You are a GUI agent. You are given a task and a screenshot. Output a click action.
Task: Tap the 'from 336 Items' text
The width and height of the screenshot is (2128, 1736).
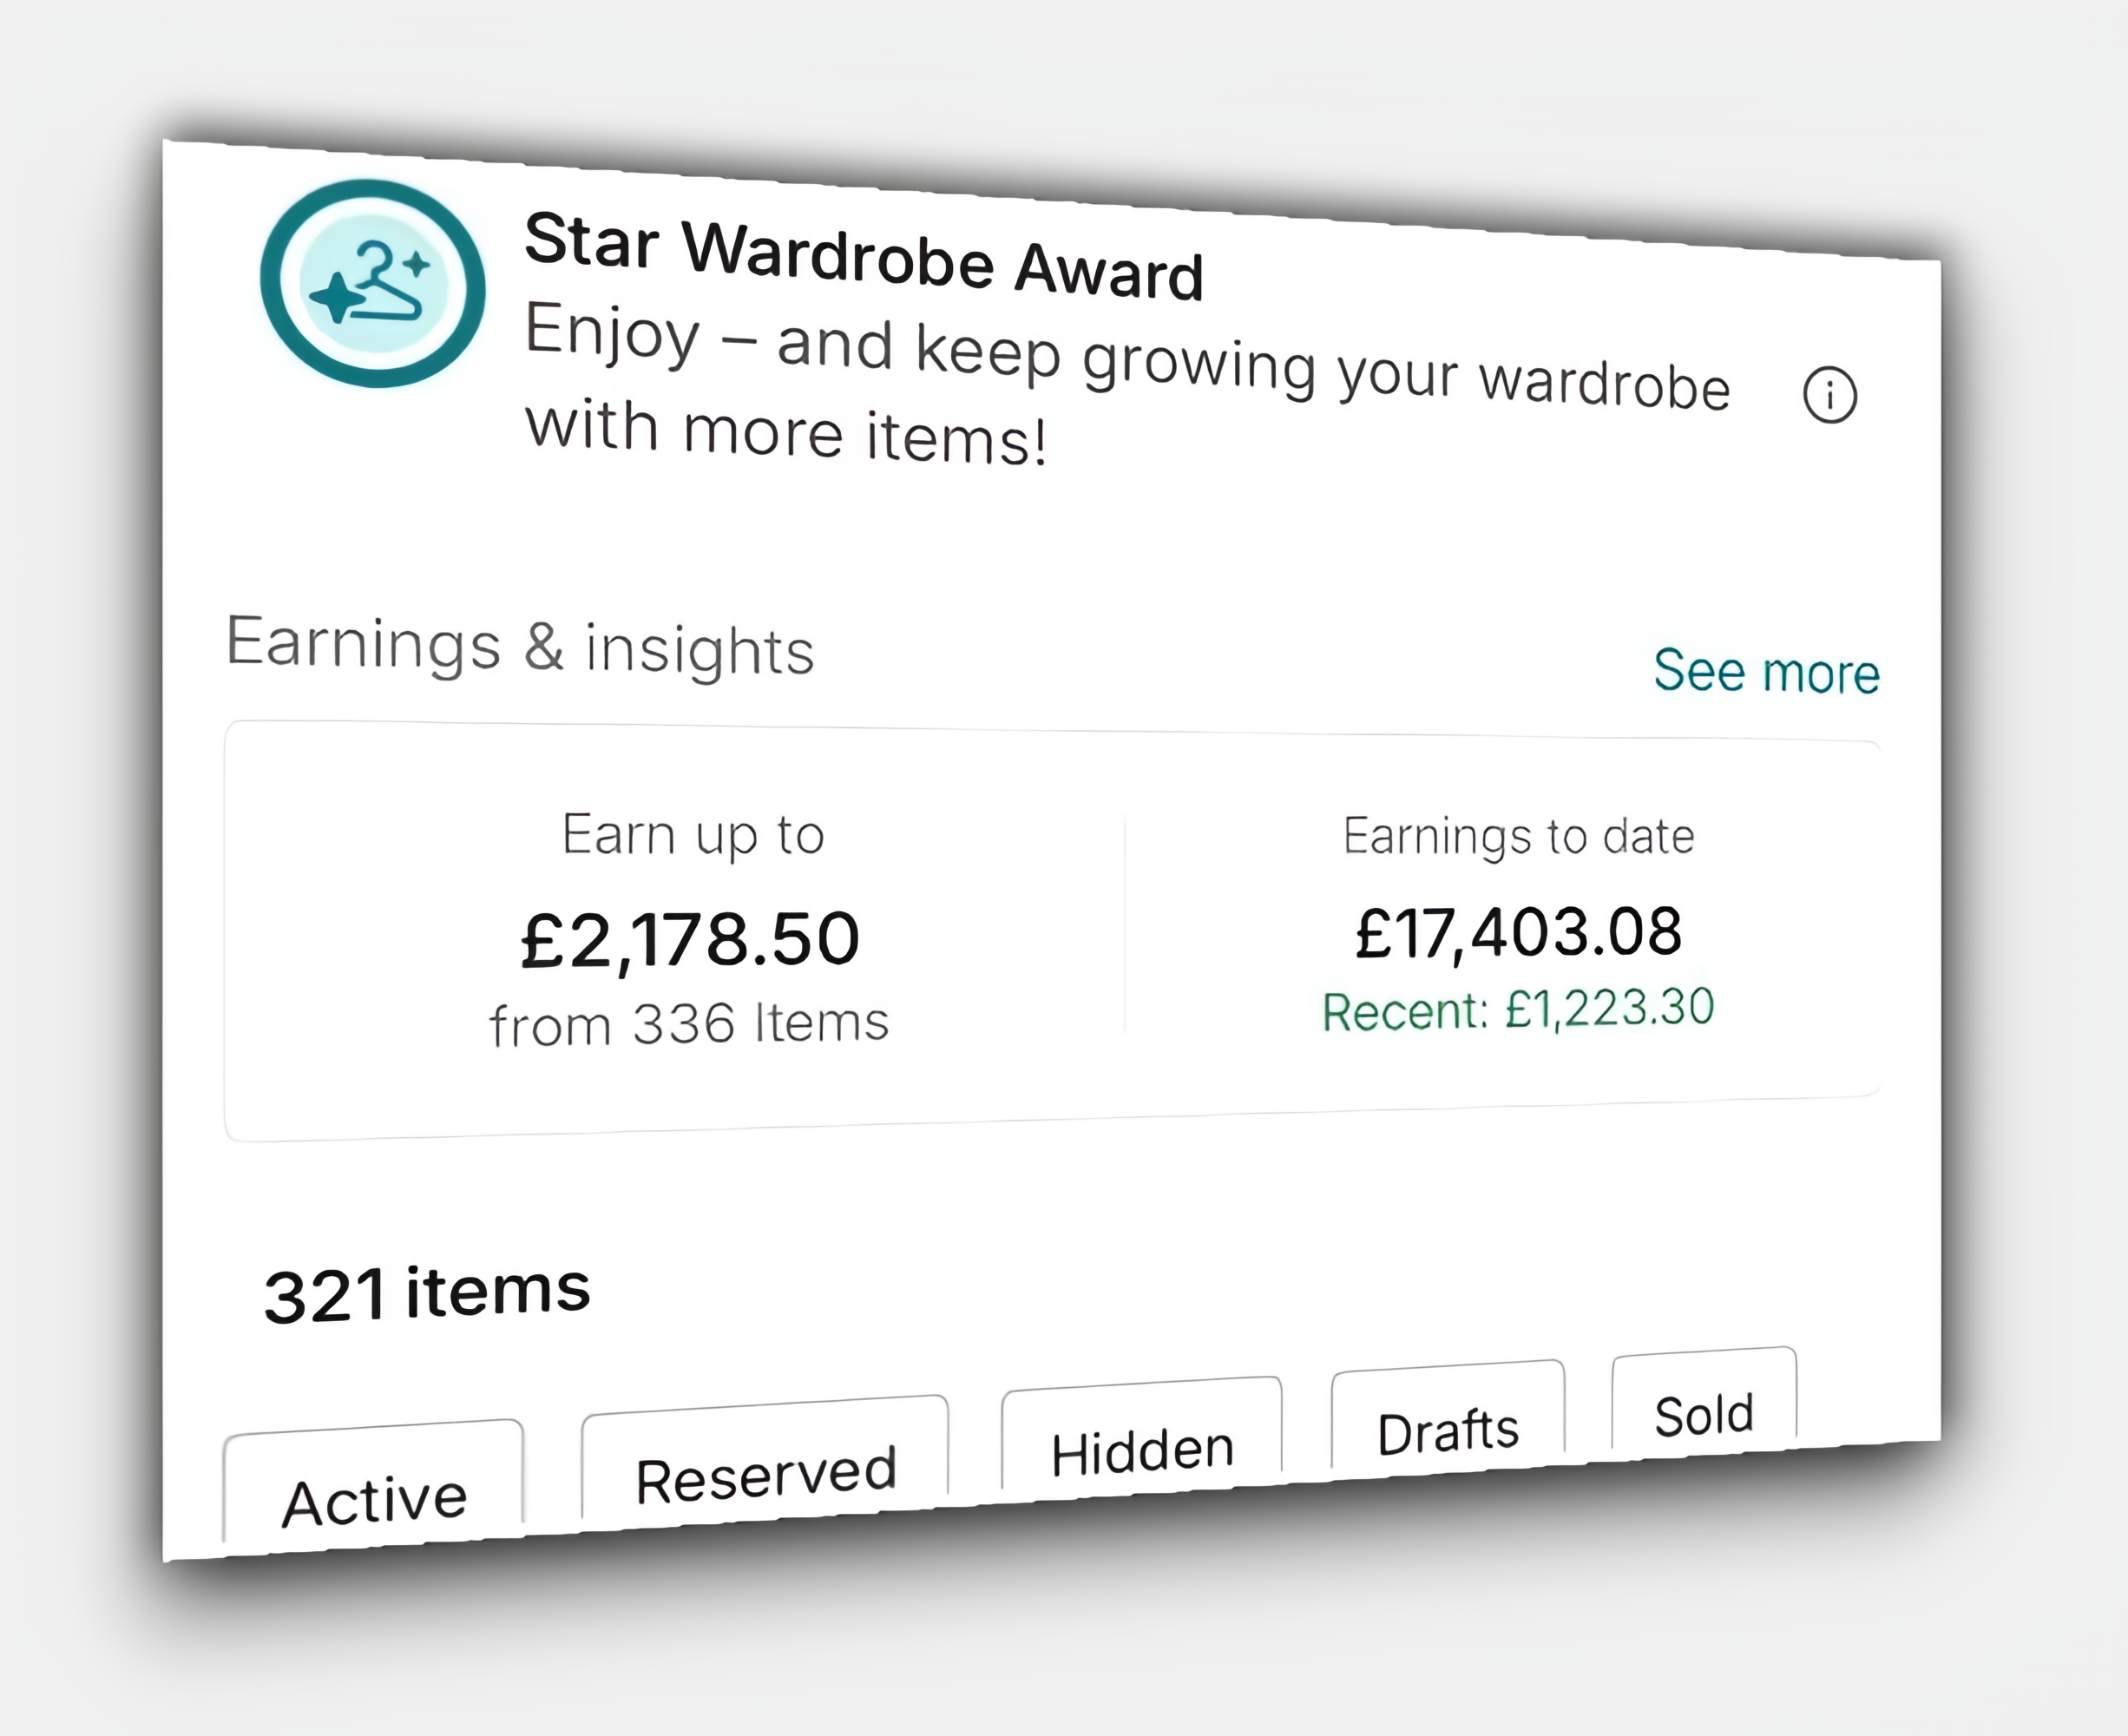pos(689,1024)
